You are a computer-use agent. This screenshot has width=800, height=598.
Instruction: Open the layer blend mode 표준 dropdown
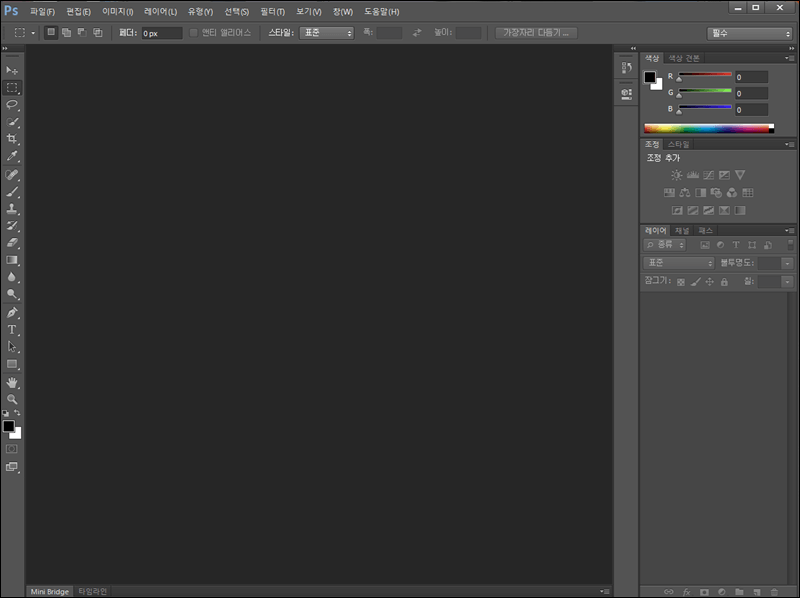click(x=679, y=263)
